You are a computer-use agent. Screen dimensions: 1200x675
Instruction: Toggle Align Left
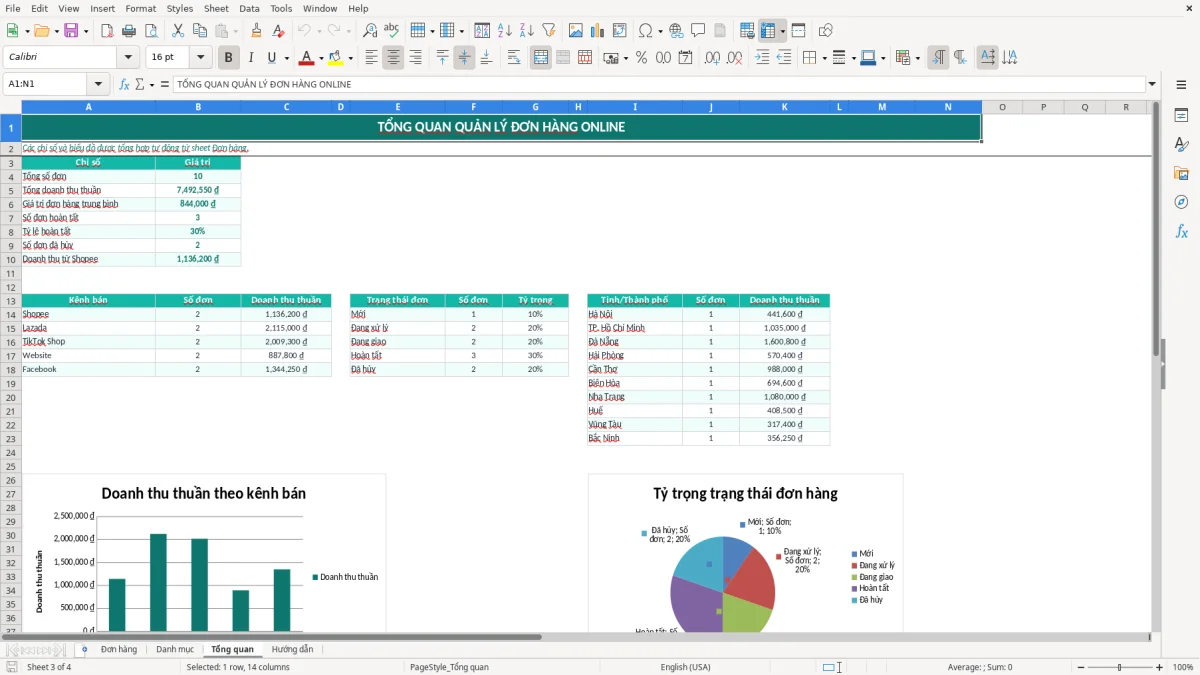point(371,58)
